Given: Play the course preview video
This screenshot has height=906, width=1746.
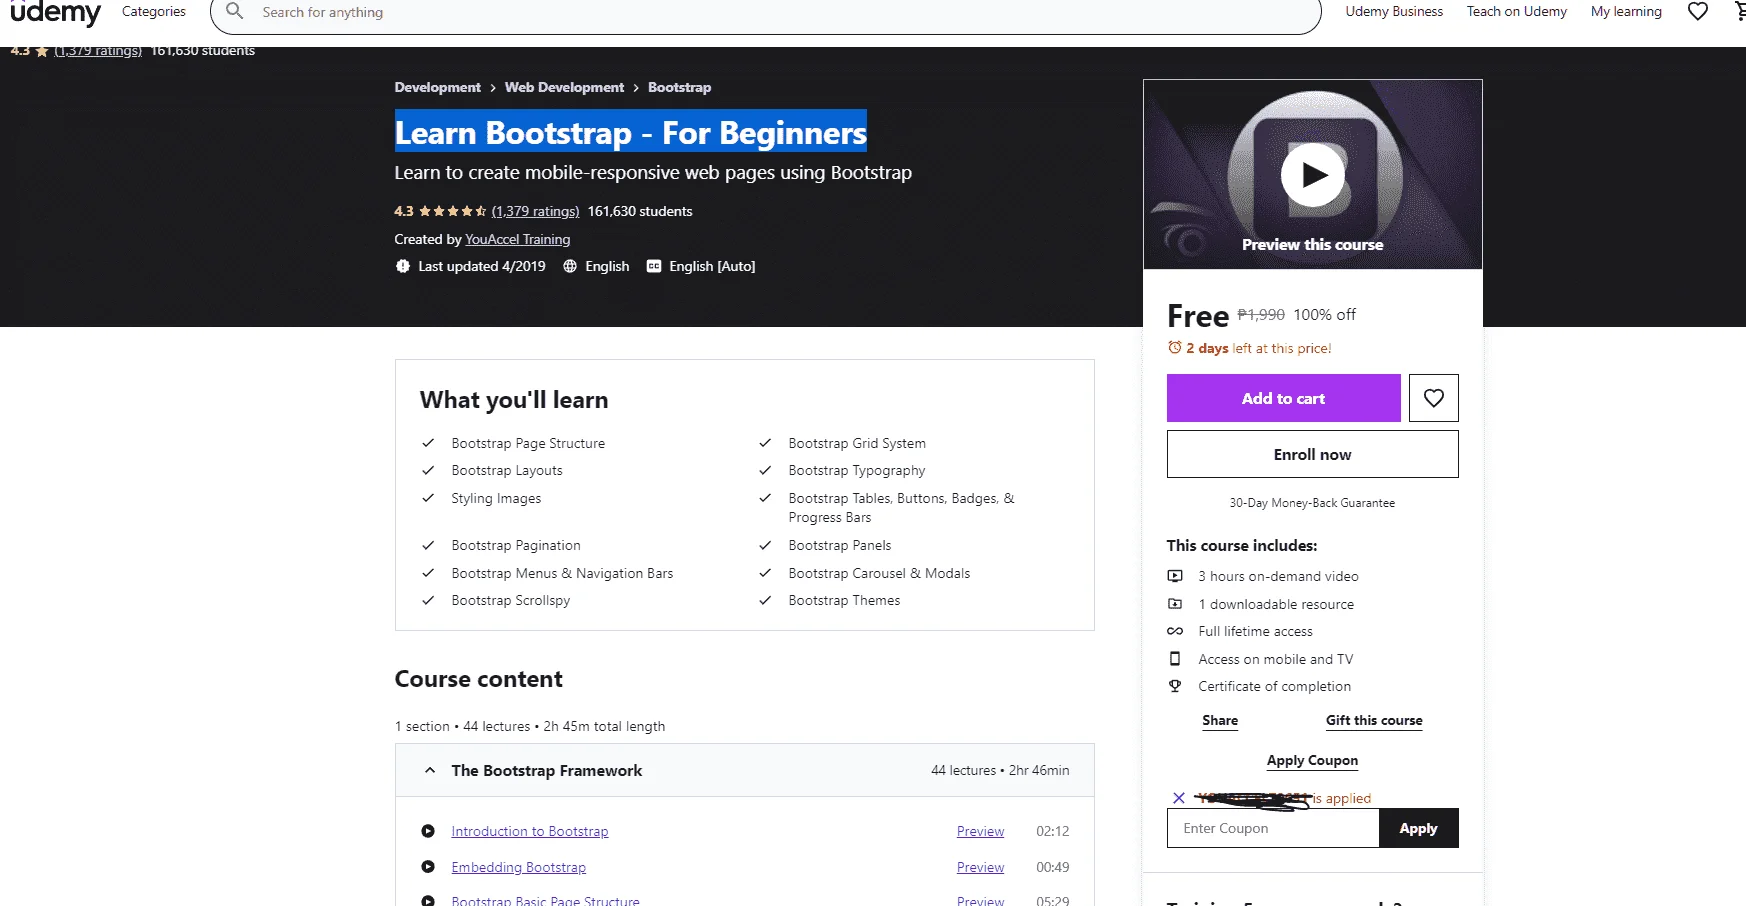Looking at the screenshot, I should pos(1313,175).
